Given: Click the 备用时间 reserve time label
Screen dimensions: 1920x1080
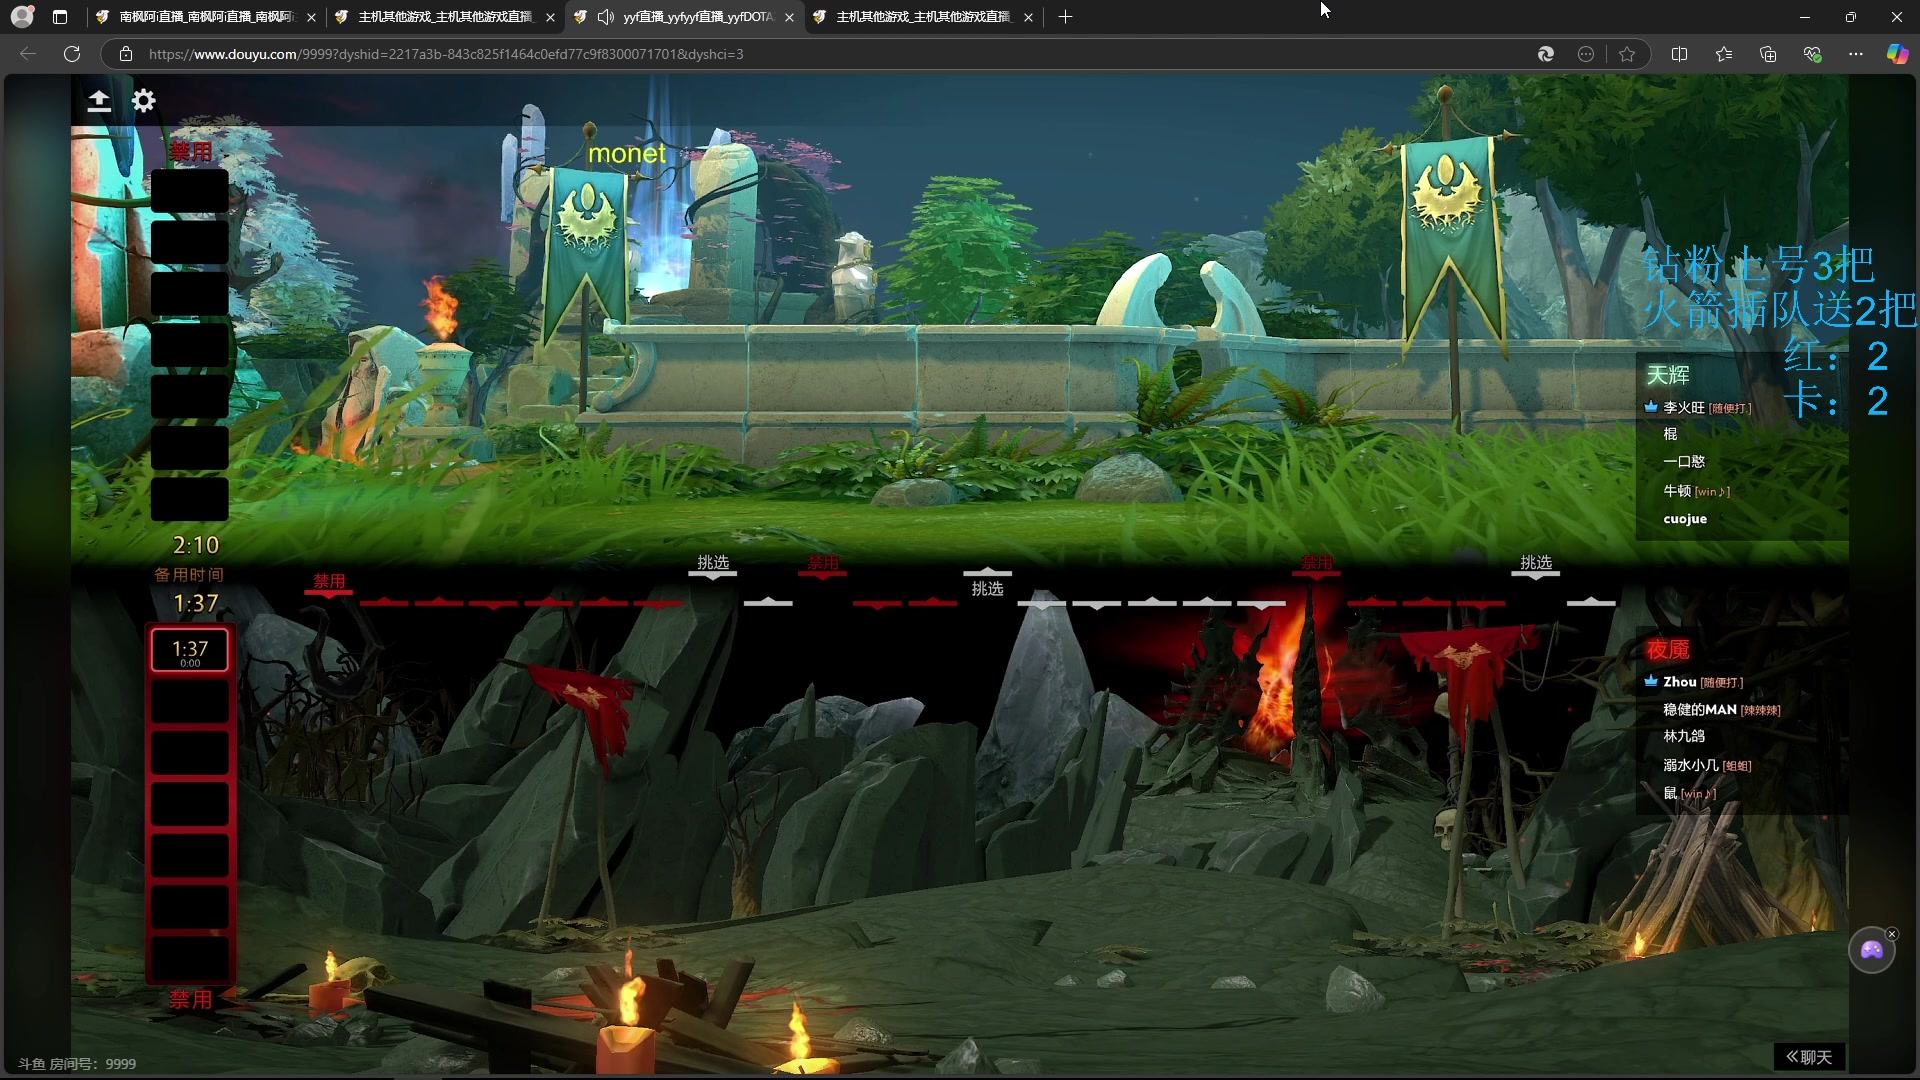Looking at the screenshot, I should coord(189,575).
